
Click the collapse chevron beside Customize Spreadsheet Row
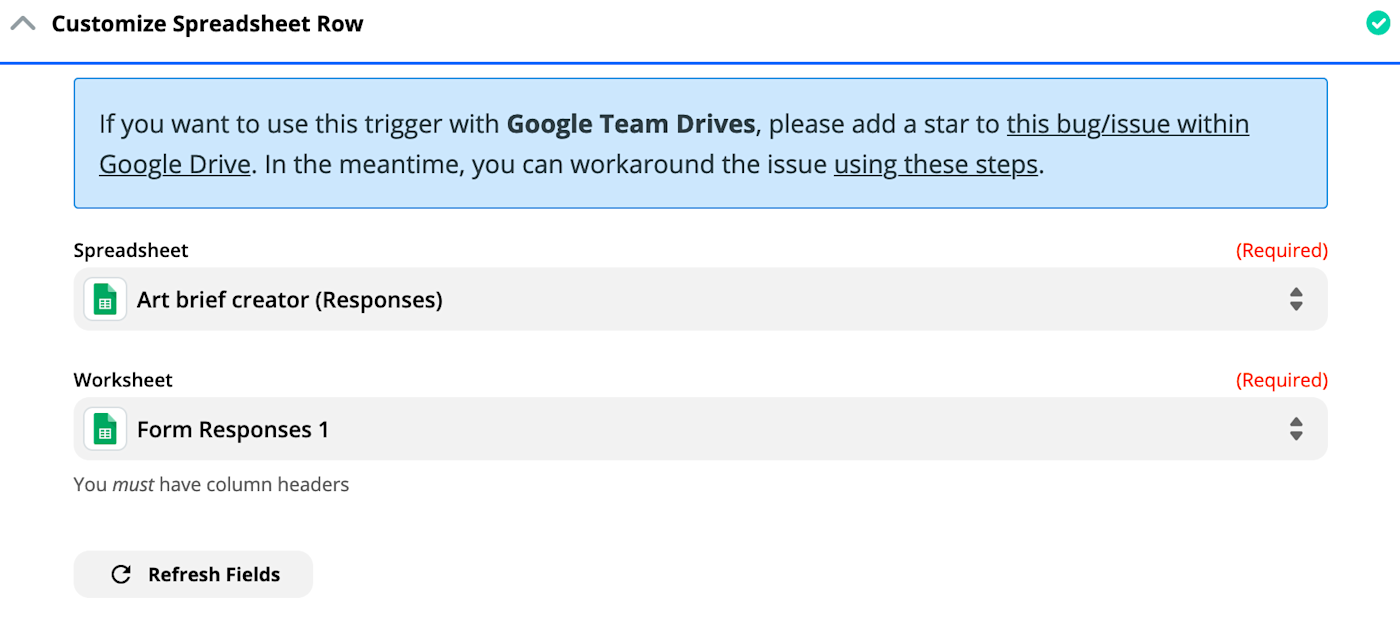coord(22,22)
